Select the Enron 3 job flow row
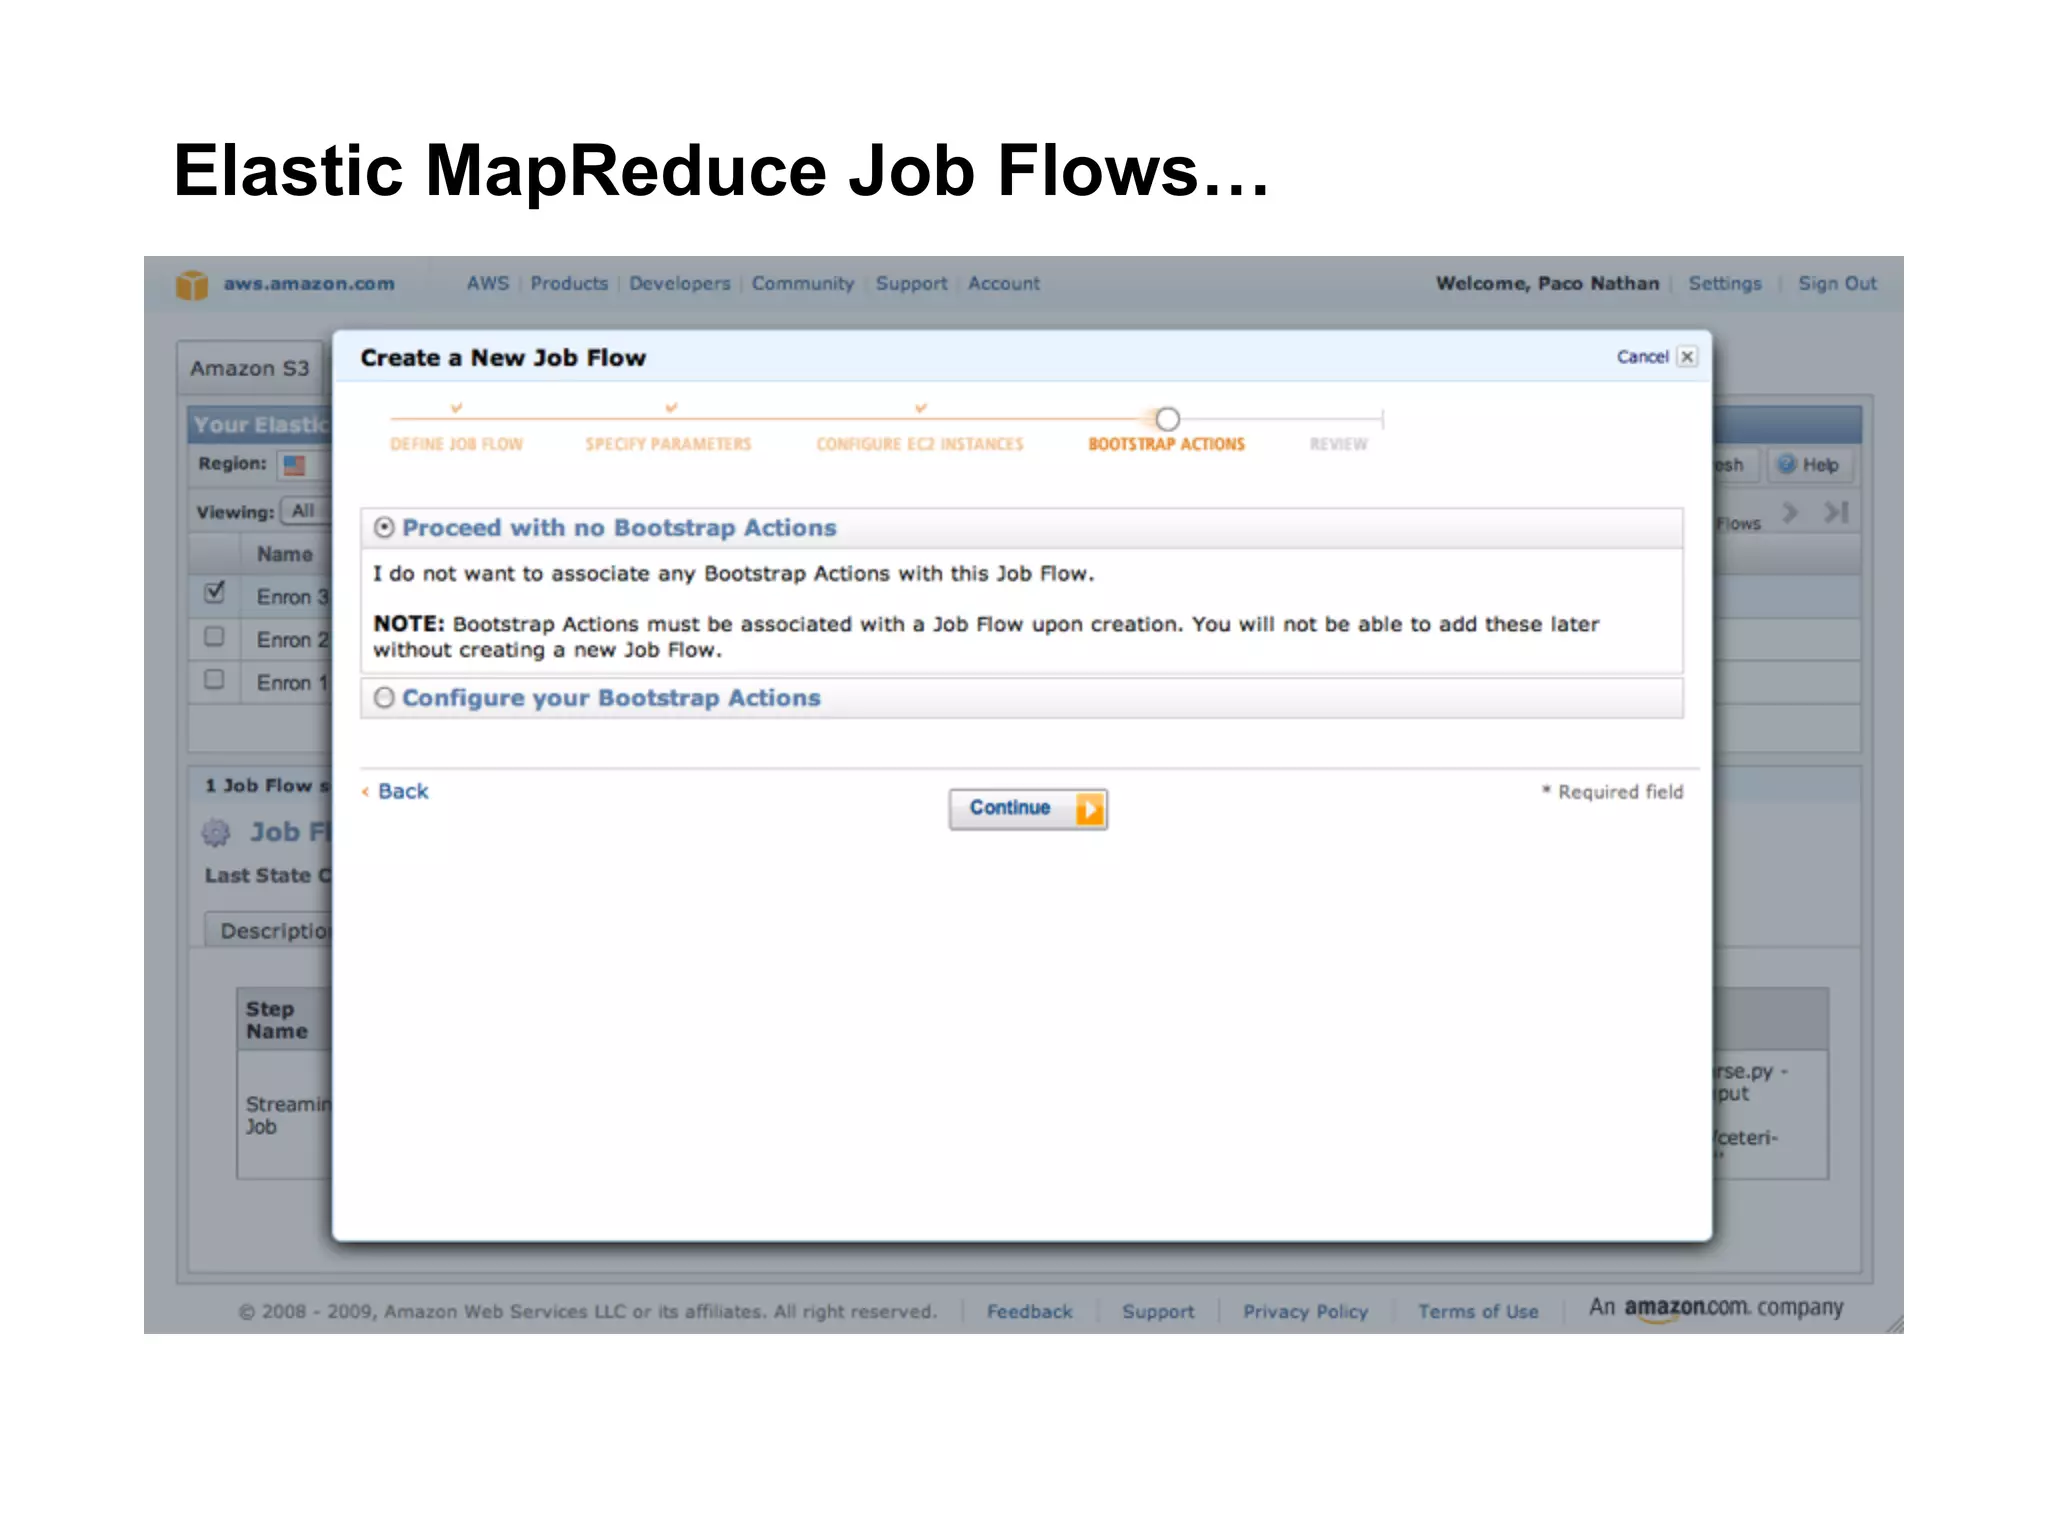 [x=292, y=597]
